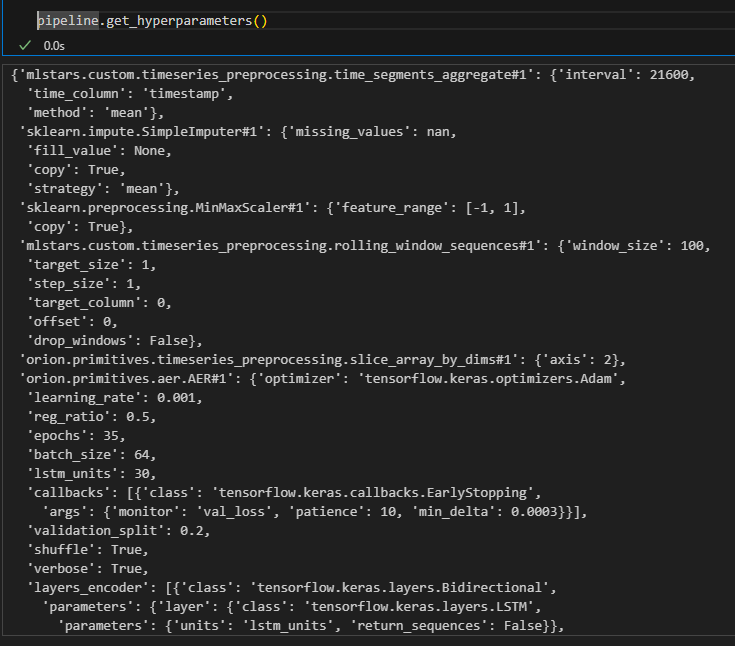This screenshot has height=646, width=735.
Task: Click the time_segments_aggregate#1 key text
Action: (x=276, y=75)
